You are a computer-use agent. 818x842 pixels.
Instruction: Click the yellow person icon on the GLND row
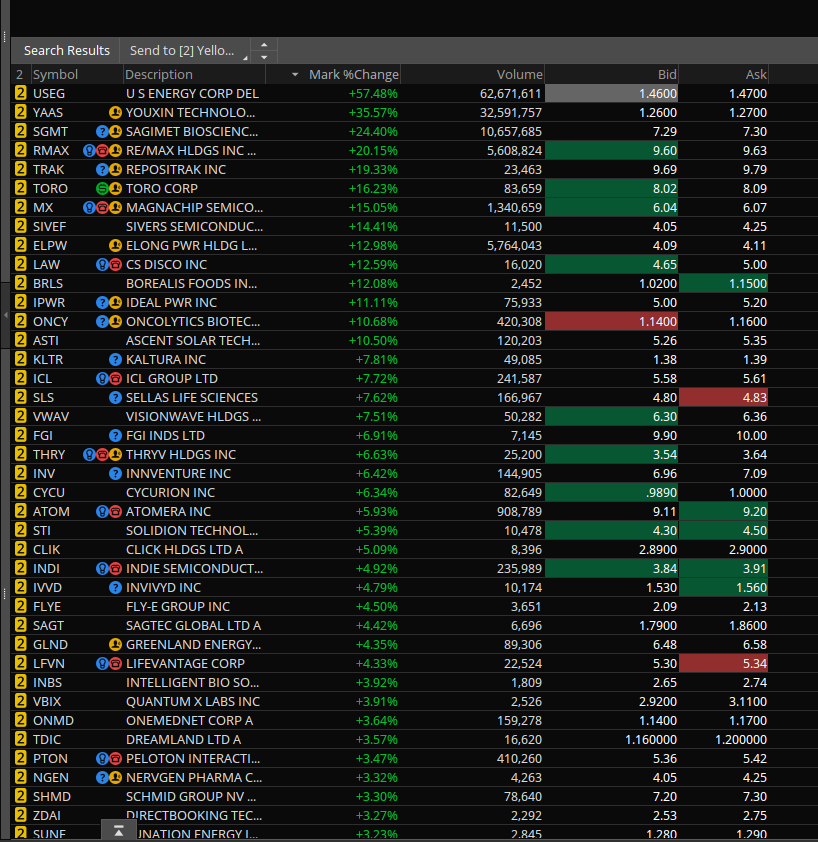[x=115, y=644]
